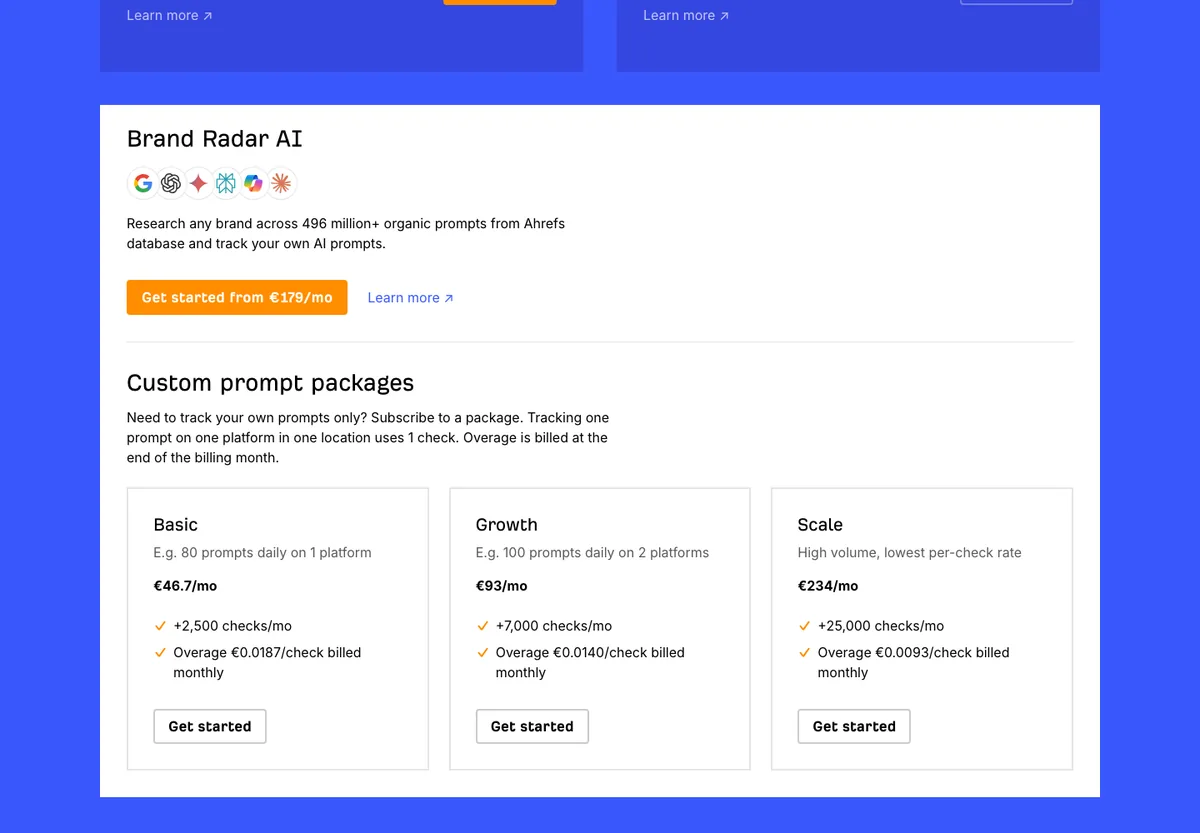The height and width of the screenshot is (833, 1200).
Task: Click checkmark beside Overage €0.0093/check
Action: click(804, 652)
